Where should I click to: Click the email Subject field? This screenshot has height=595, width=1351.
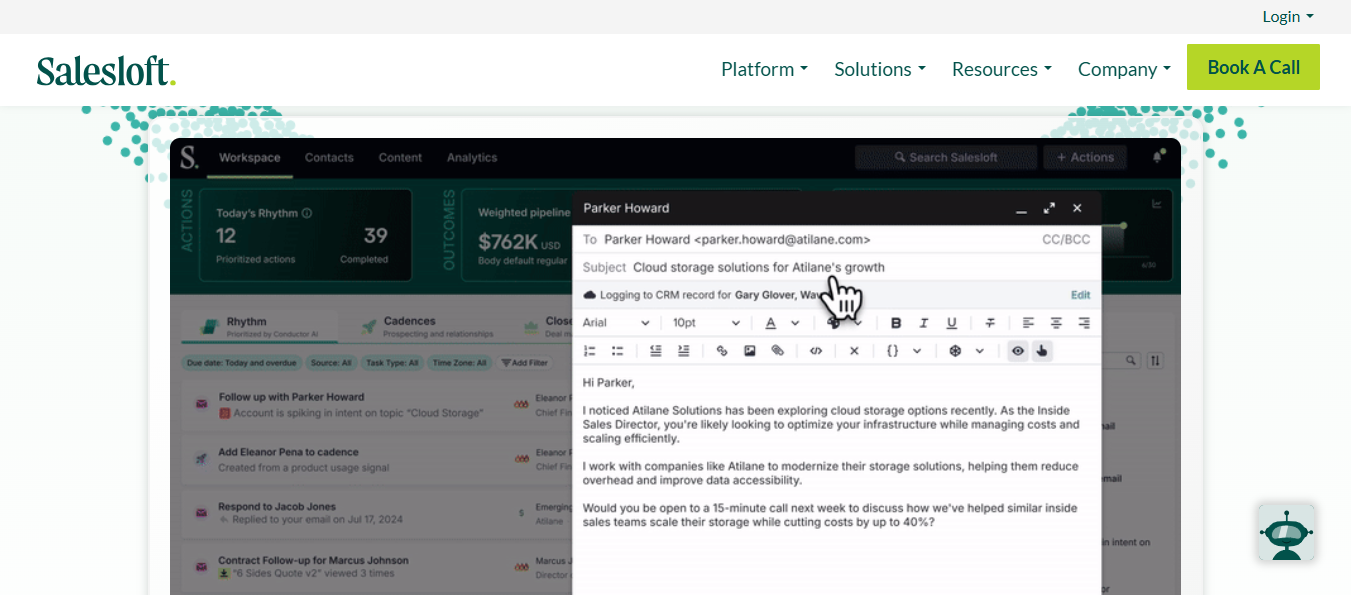pyautogui.click(x=836, y=267)
